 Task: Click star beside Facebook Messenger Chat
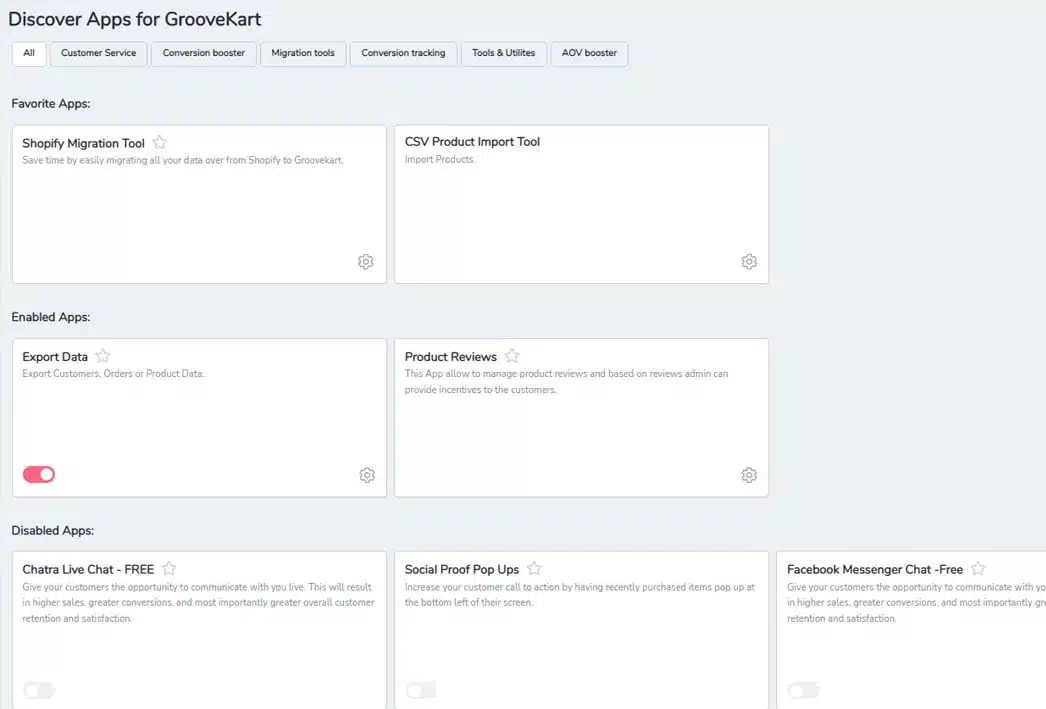(x=978, y=569)
